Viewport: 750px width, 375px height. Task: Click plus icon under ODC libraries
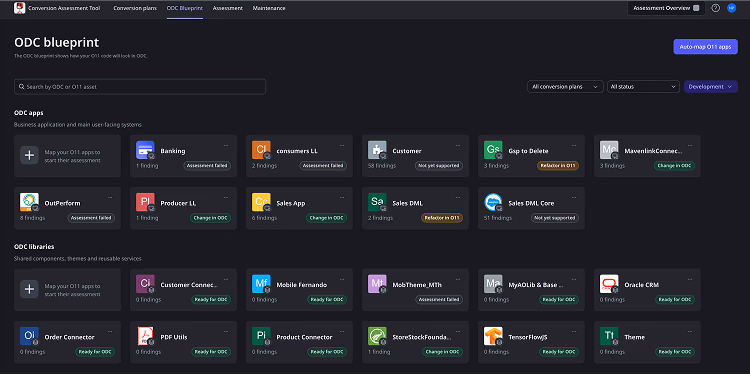pyautogui.click(x=29, y=290)
